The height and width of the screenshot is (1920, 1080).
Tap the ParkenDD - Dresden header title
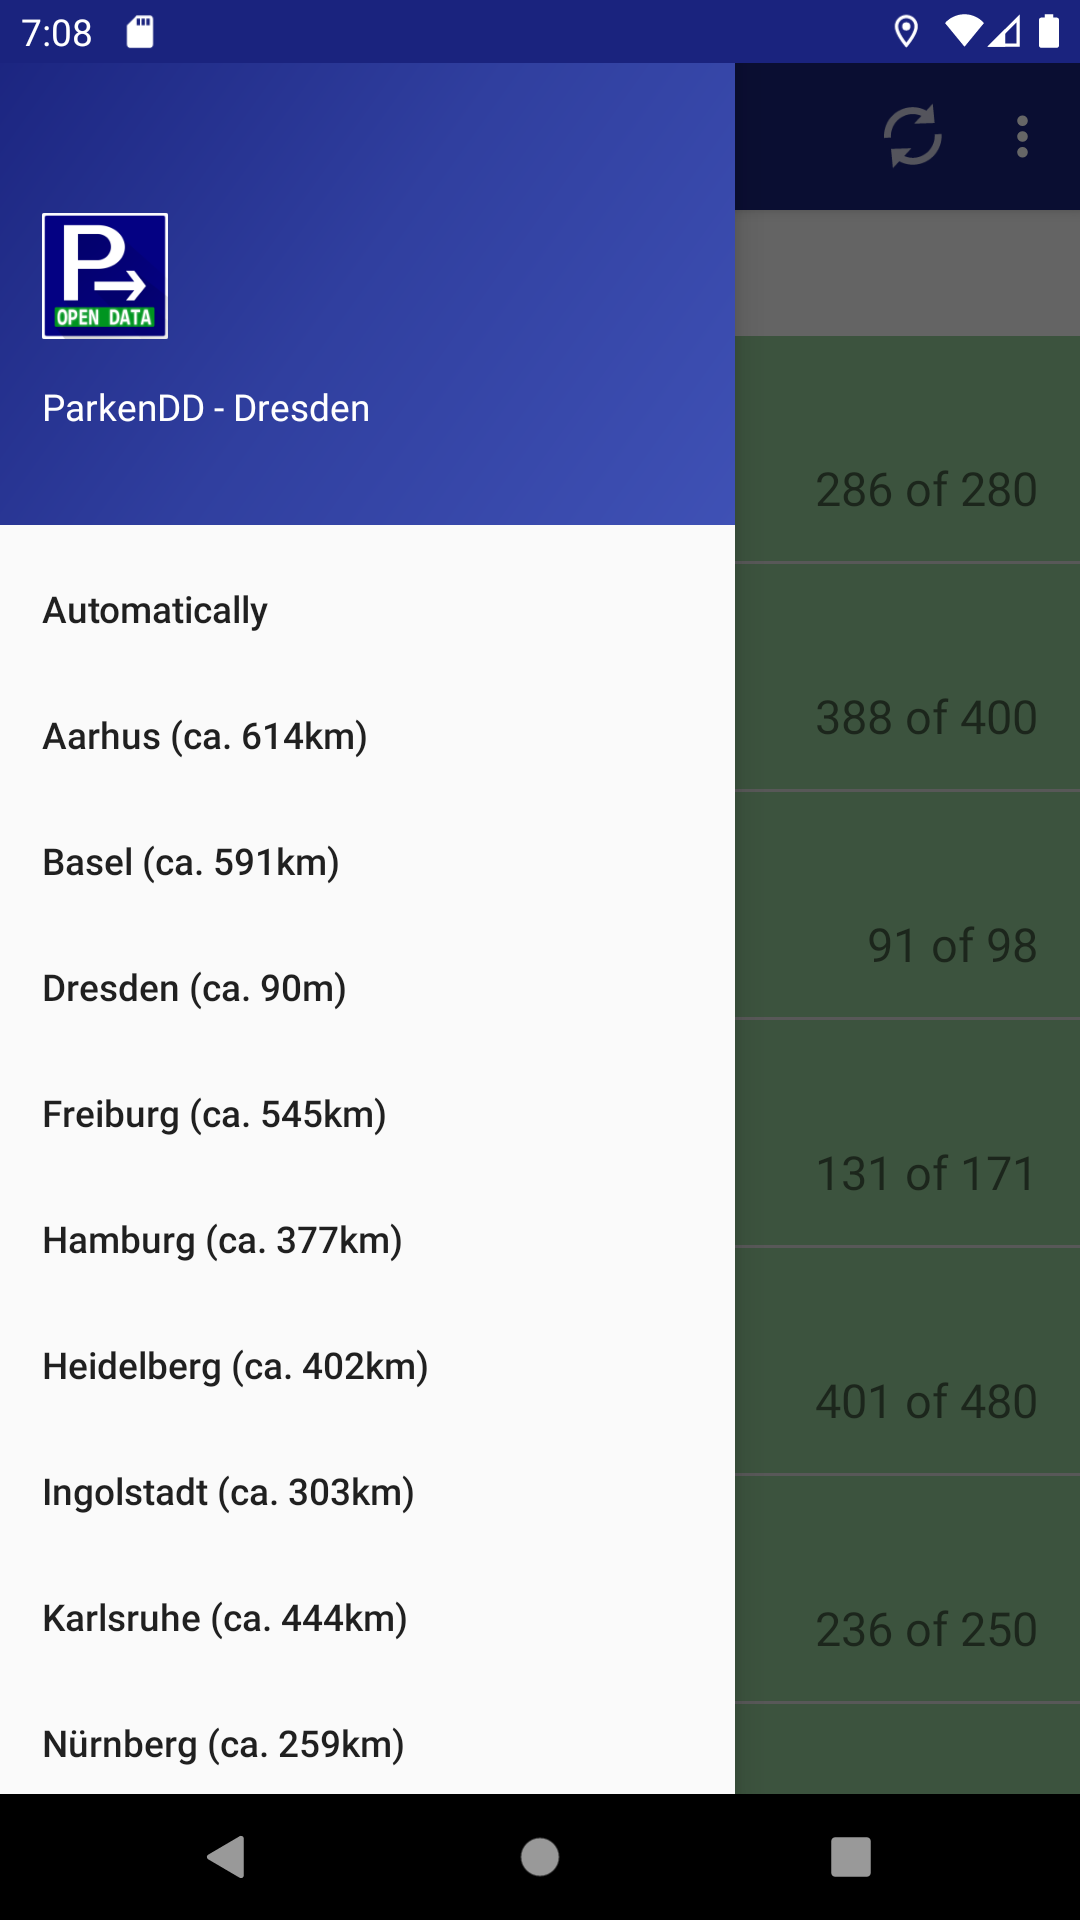pyautogui.click(x=206, y=408)
